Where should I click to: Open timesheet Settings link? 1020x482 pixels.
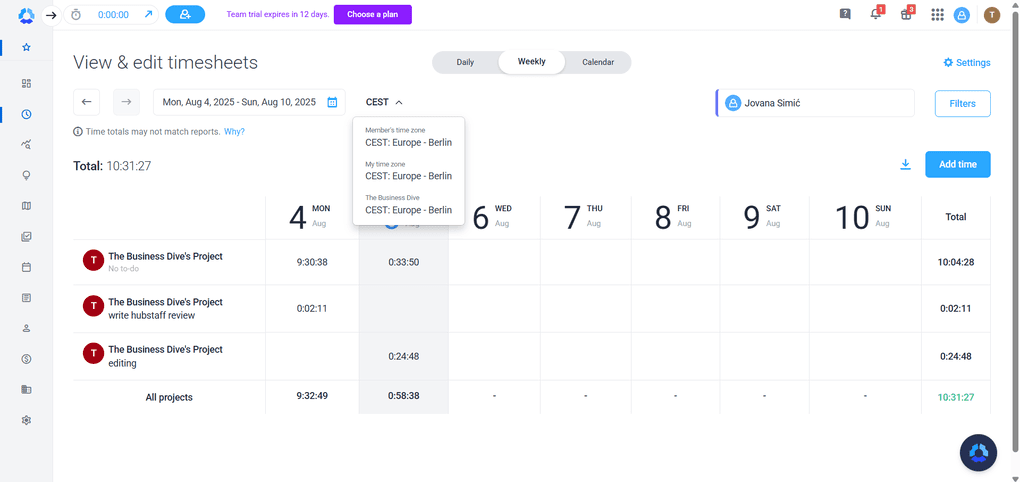coord(967,62)
